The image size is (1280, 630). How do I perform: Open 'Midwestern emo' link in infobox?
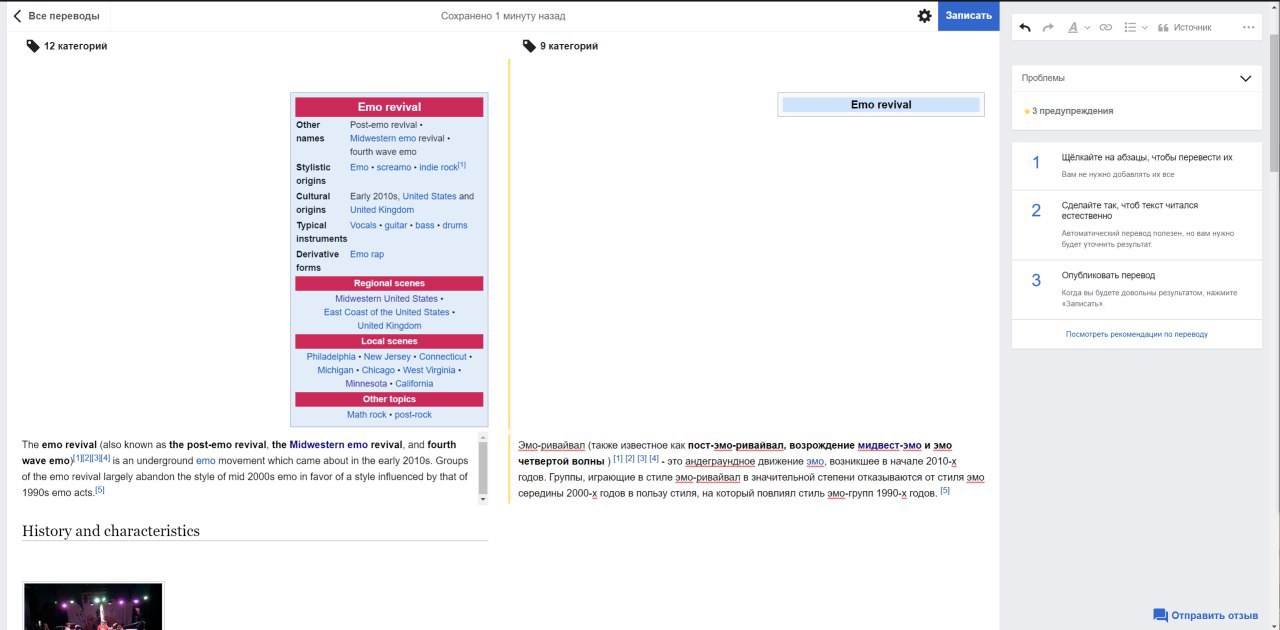point(383,138)
